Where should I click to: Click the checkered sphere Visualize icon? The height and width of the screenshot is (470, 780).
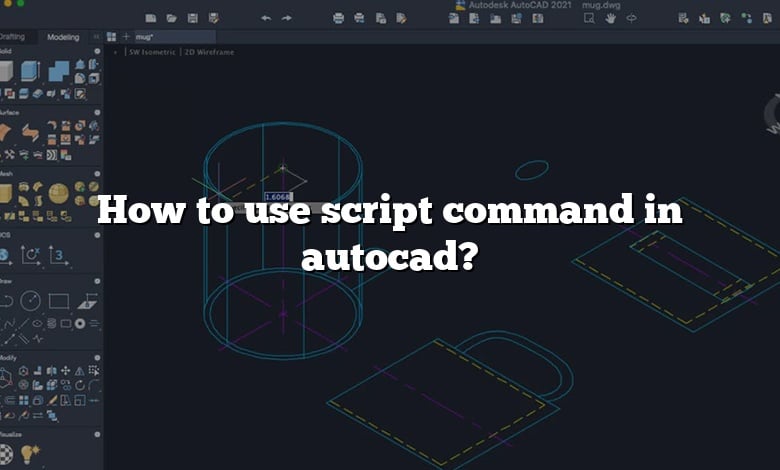pyautogui.click(x=5, y=454)
